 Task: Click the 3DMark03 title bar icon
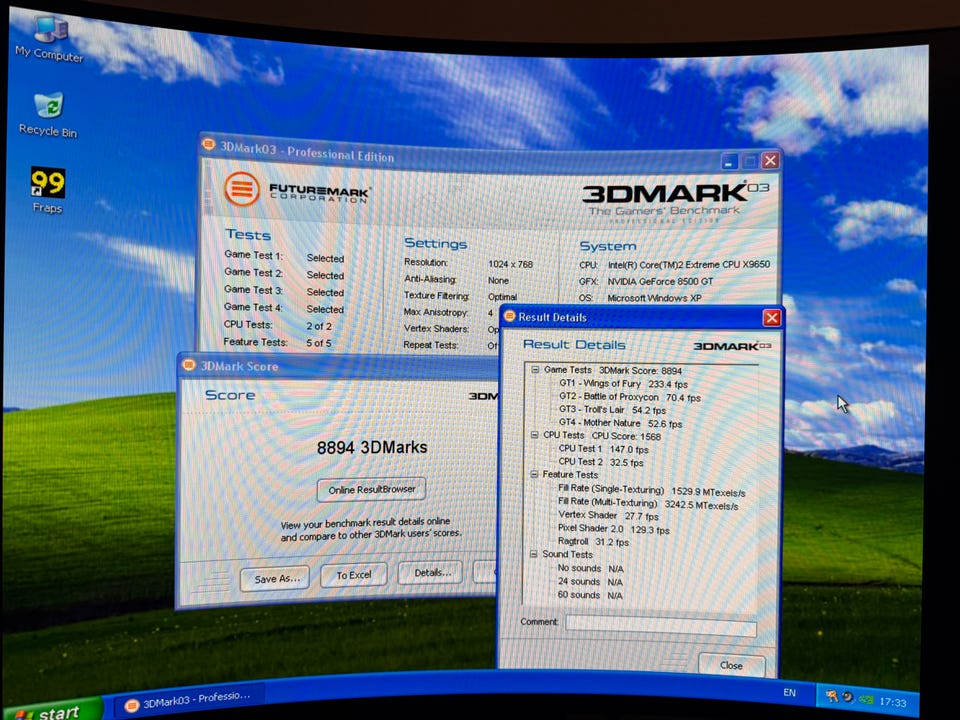click(209, 144)
